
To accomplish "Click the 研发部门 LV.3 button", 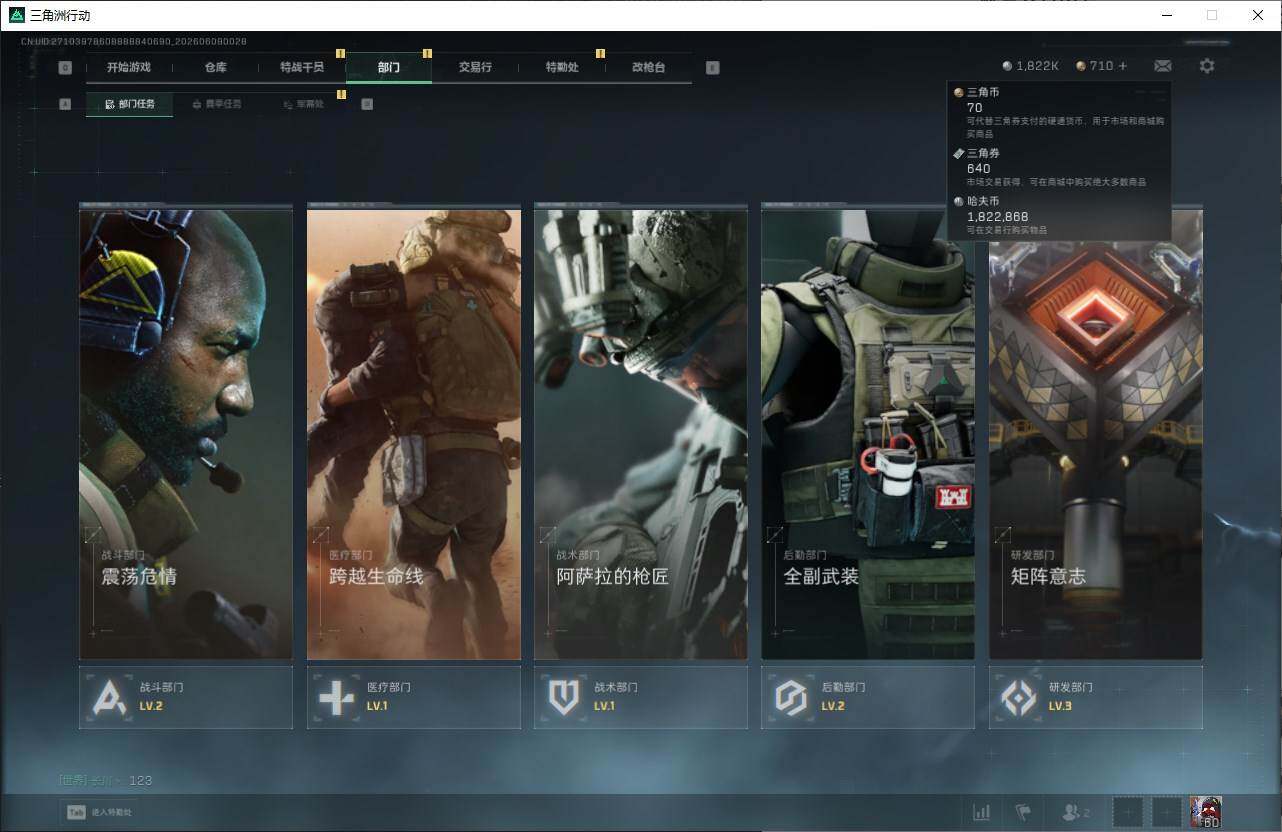I will (1096, 697).
